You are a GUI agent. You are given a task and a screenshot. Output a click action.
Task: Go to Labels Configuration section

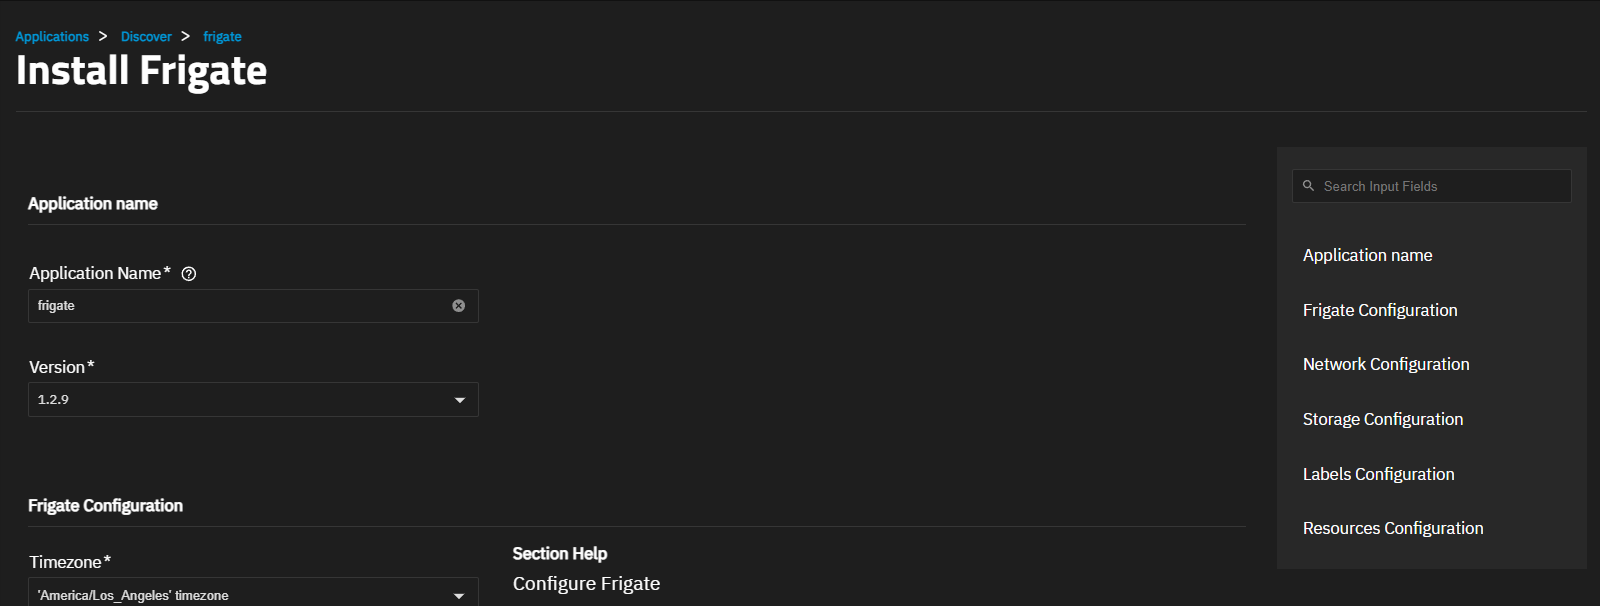pyautogui.click(x=1378, y=475)
